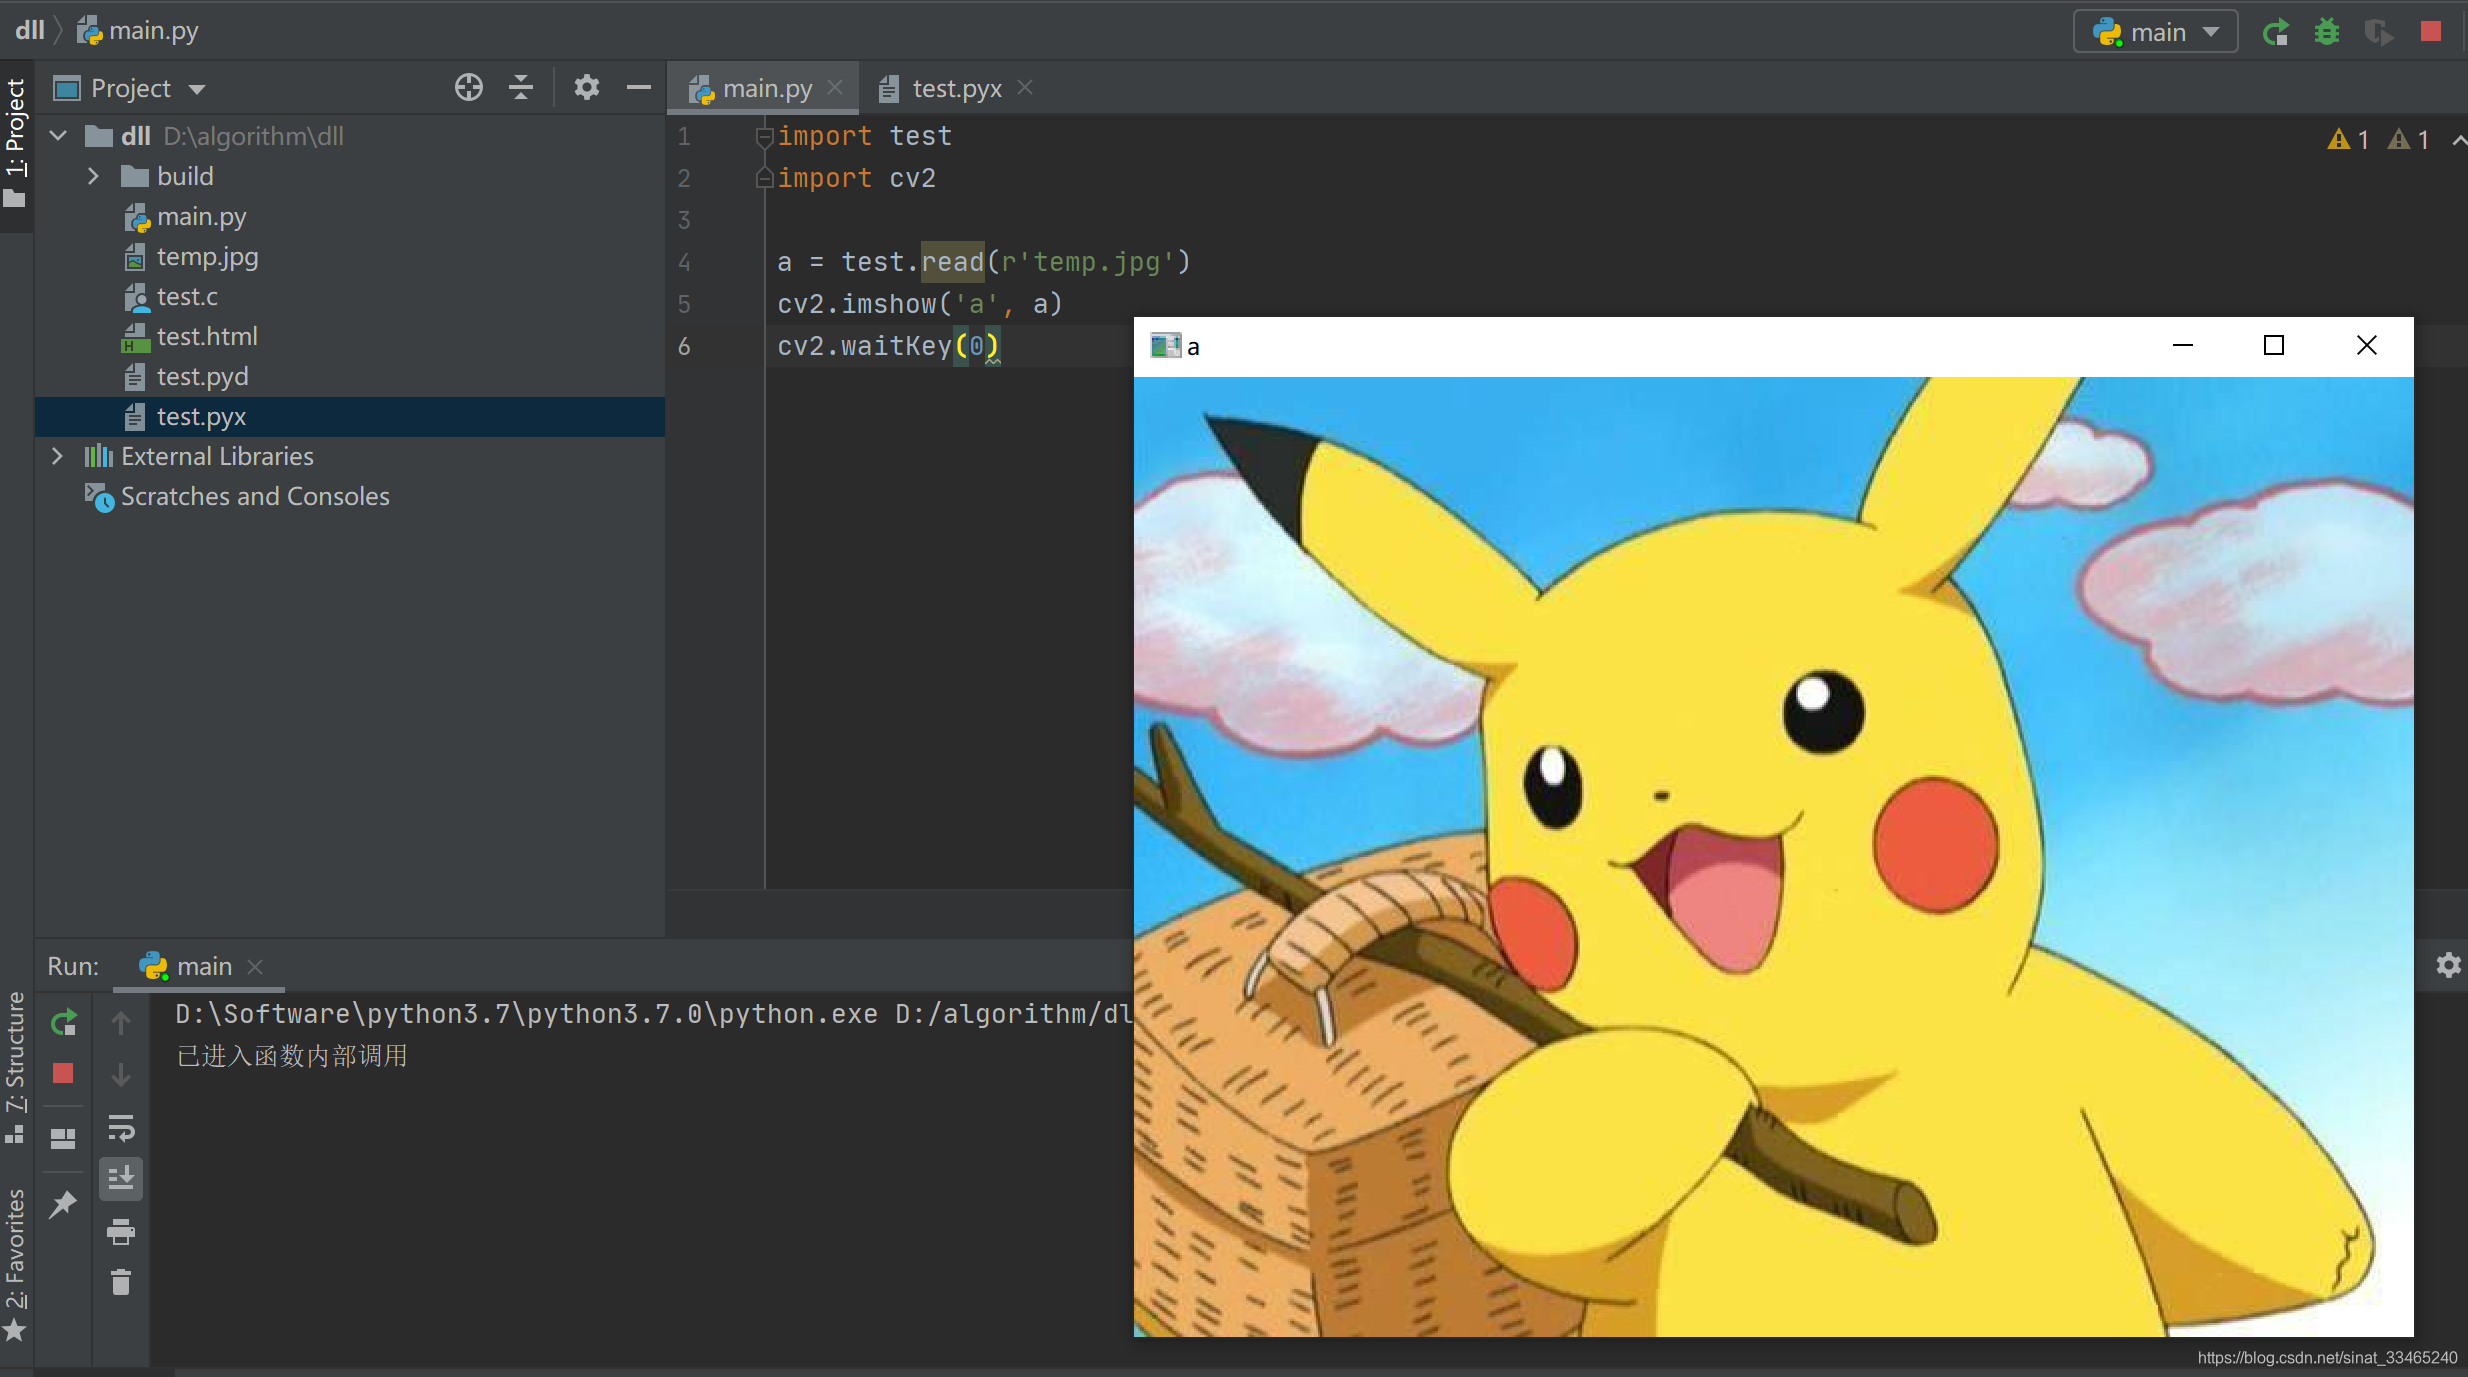Image resolution: width=2468 pixels, height=1377 pixels.
Task: Click the inspections widget up arrow
Action: [x=2458, y=141]
